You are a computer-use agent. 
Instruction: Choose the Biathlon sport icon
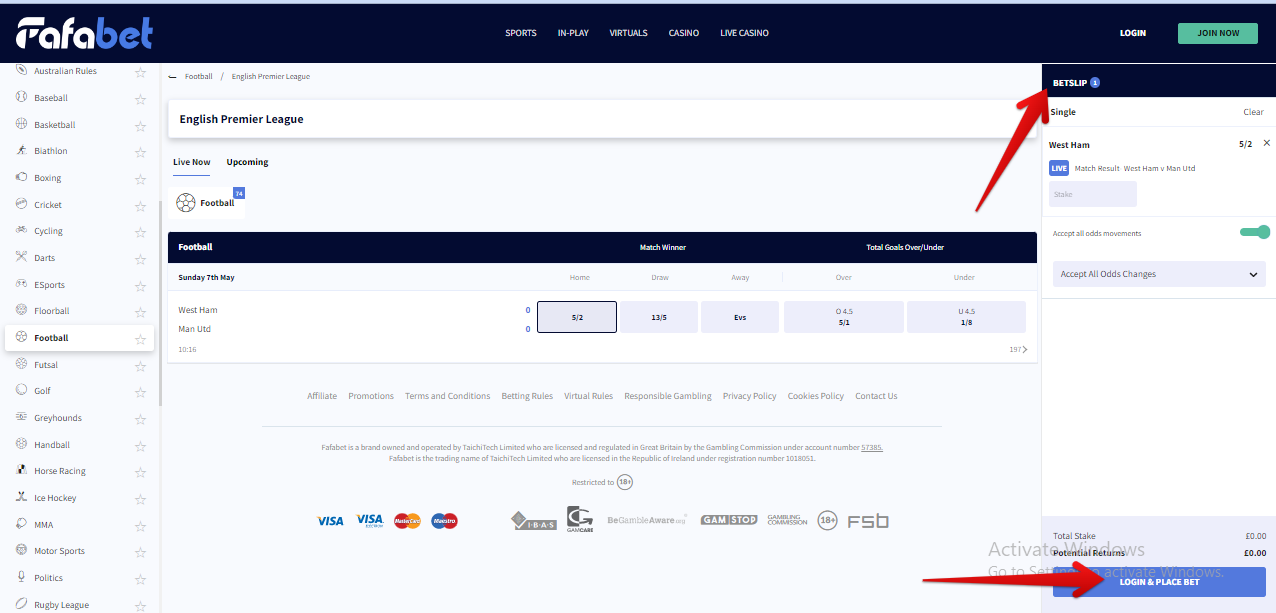[22, 151]
